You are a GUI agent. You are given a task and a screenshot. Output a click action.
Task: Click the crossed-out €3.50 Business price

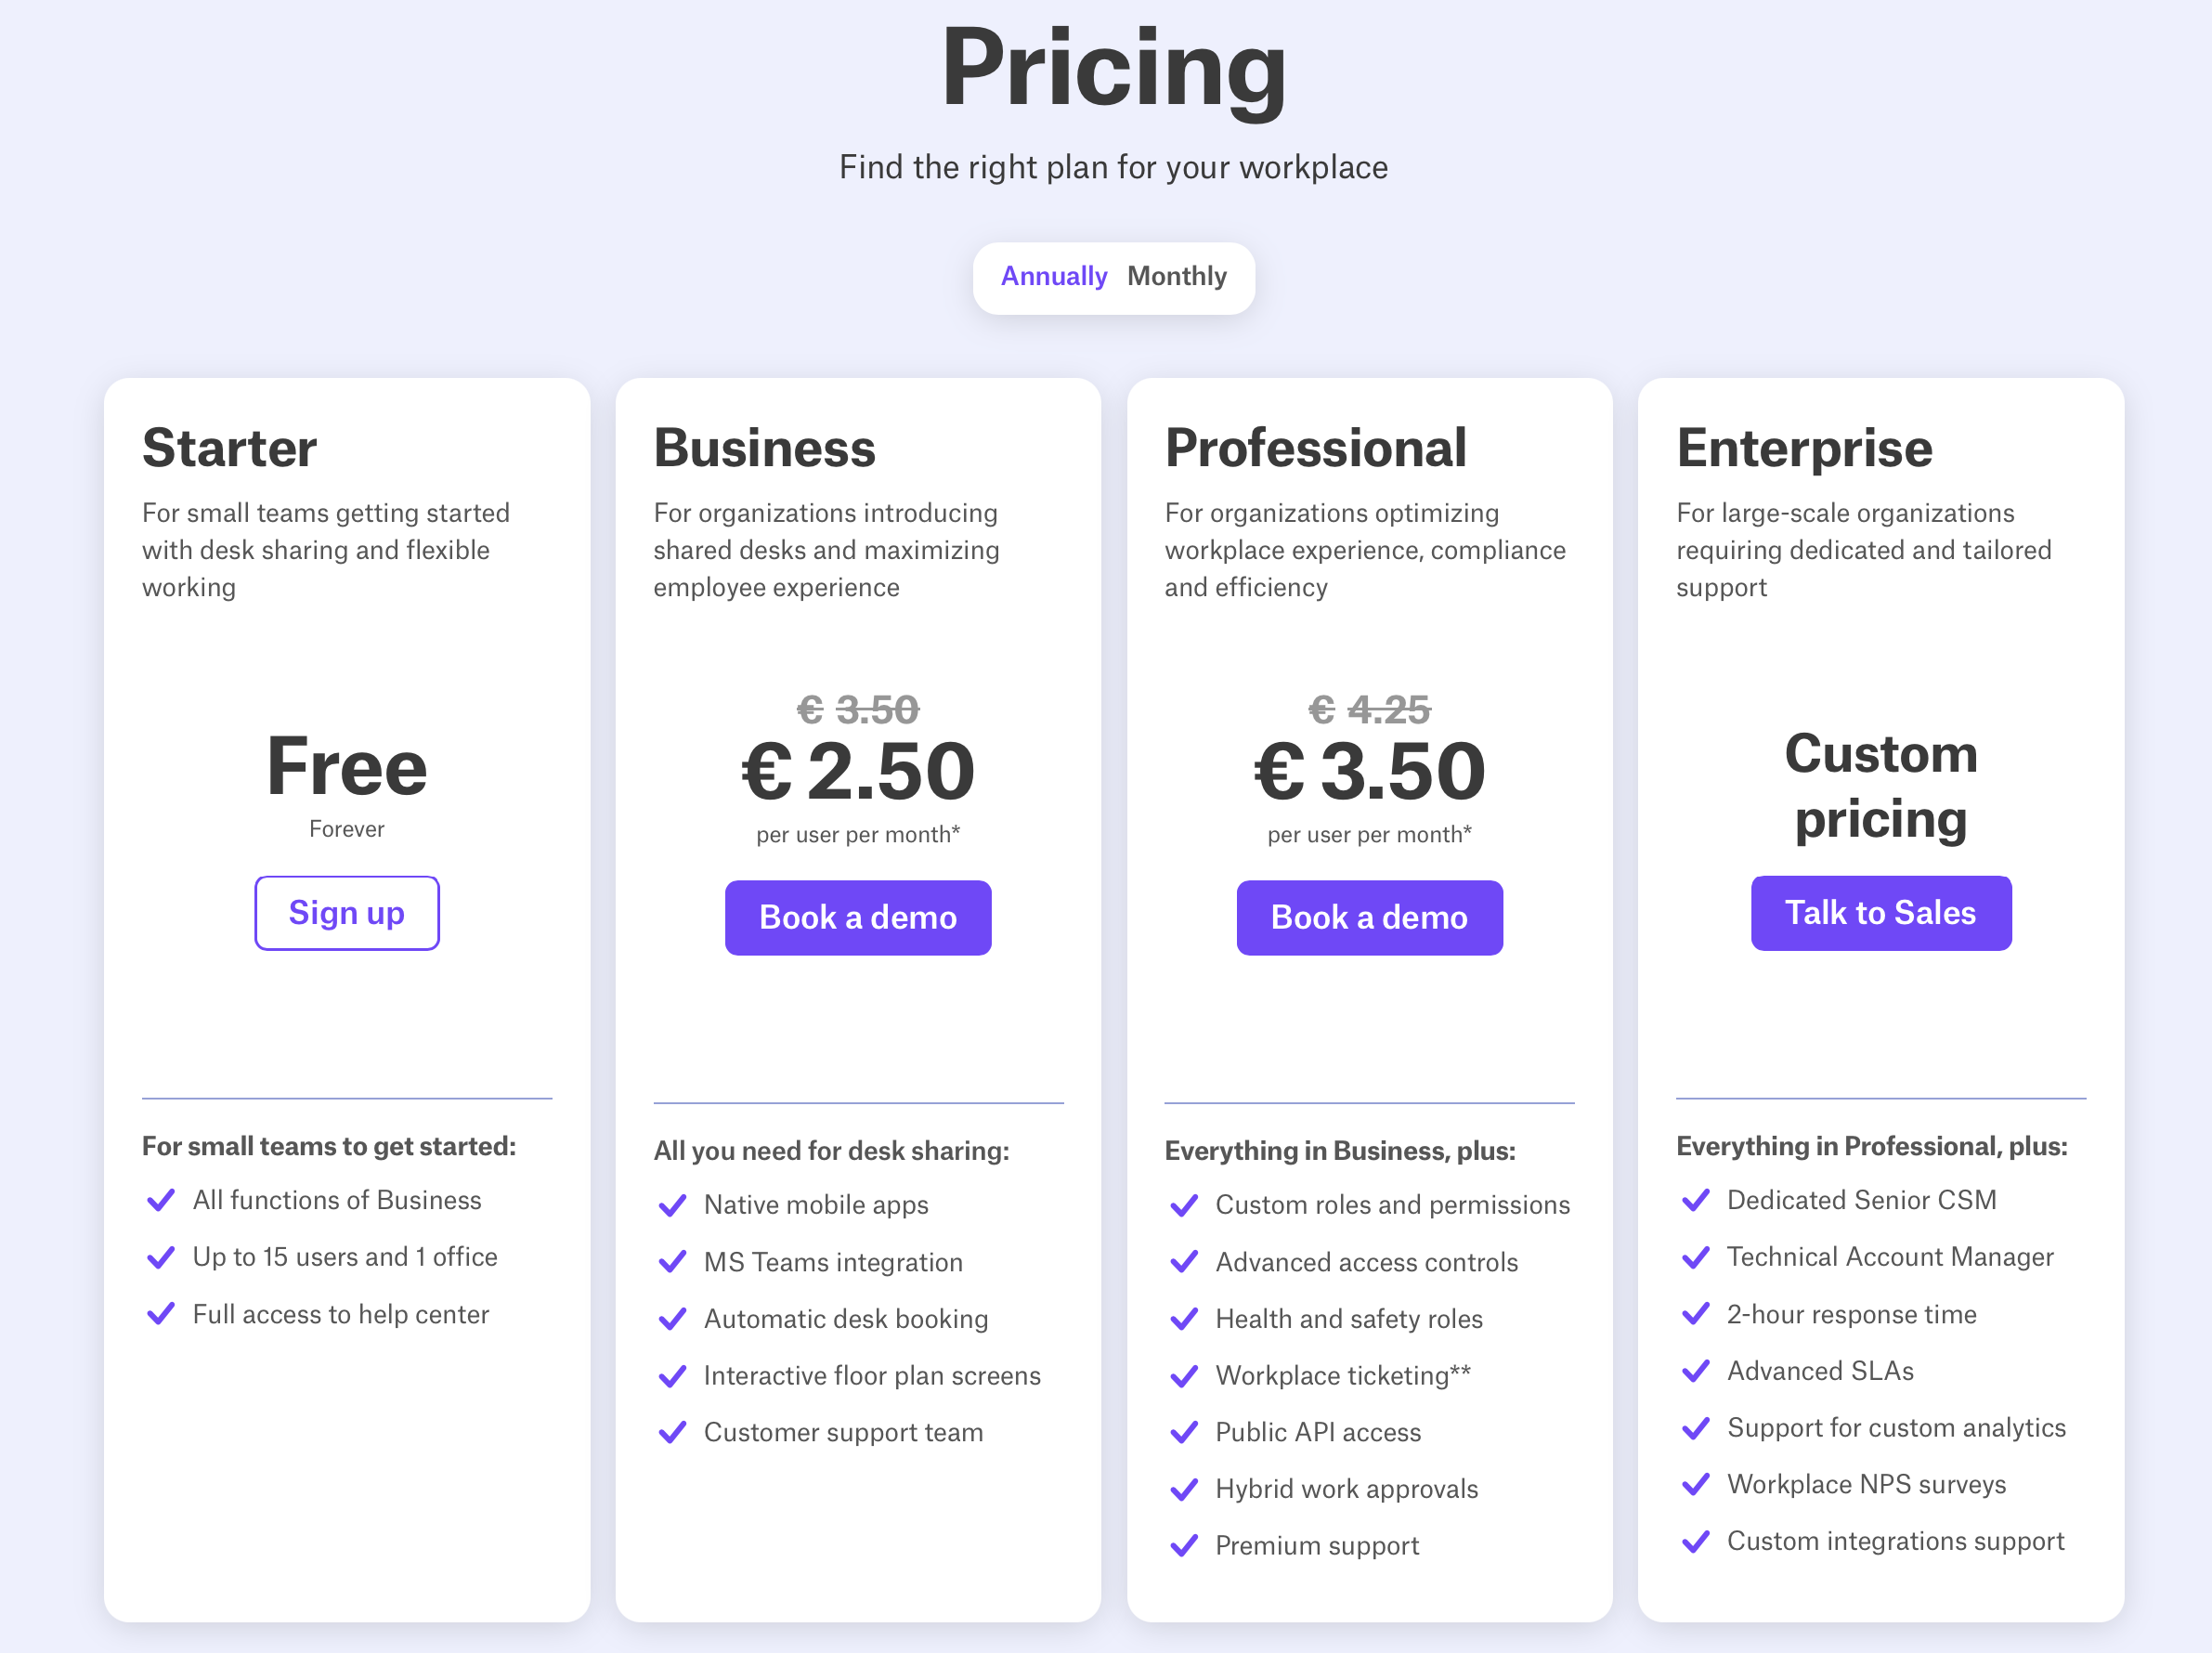[858, 709]
